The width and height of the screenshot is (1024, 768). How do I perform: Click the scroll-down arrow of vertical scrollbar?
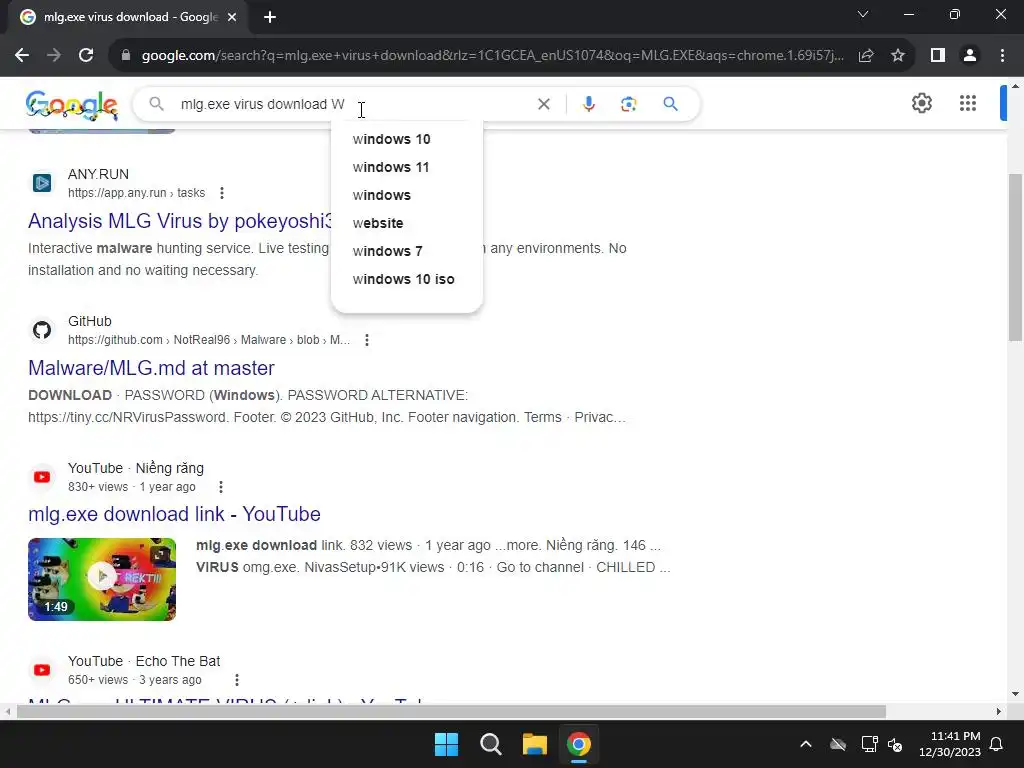click(1015, 694)
